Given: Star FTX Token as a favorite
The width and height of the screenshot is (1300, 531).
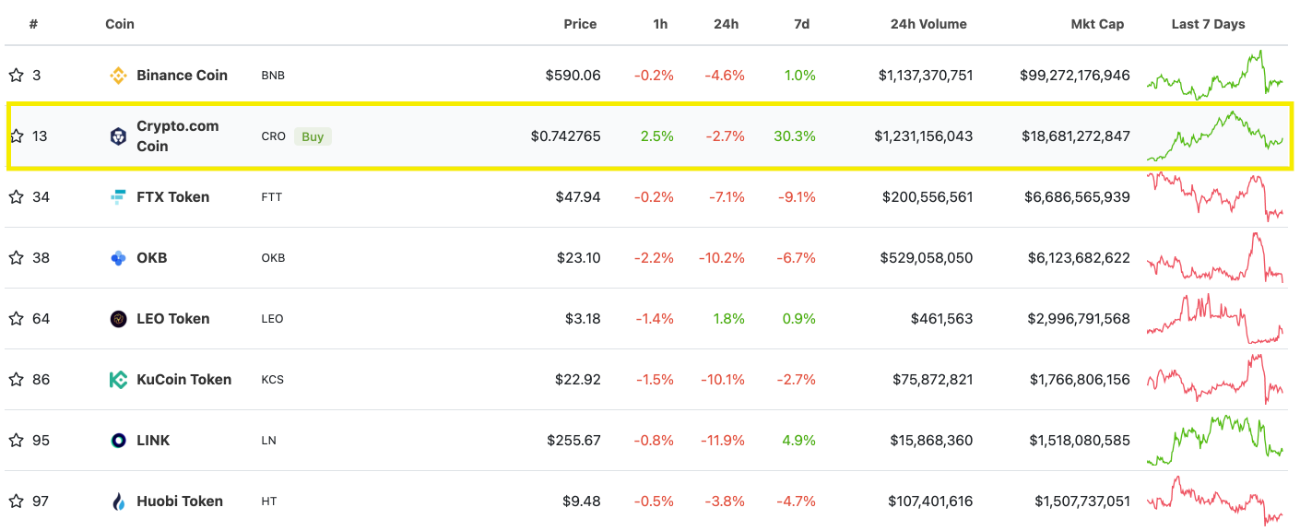Looking at the screenshot, I should click(x=16, y=197).
